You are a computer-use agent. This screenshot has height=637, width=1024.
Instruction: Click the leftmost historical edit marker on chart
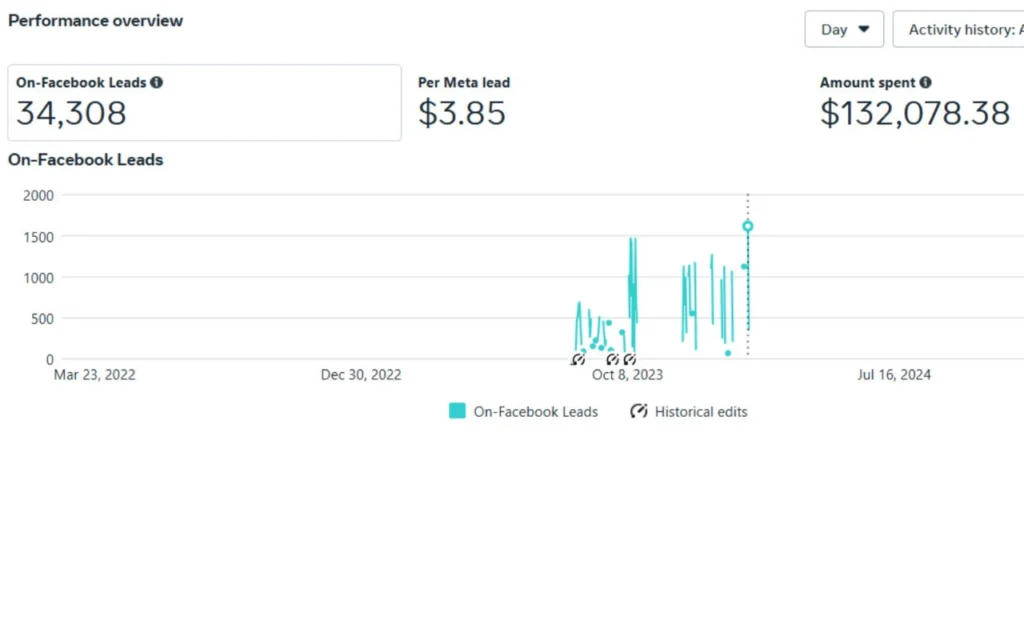pos(578,359)
